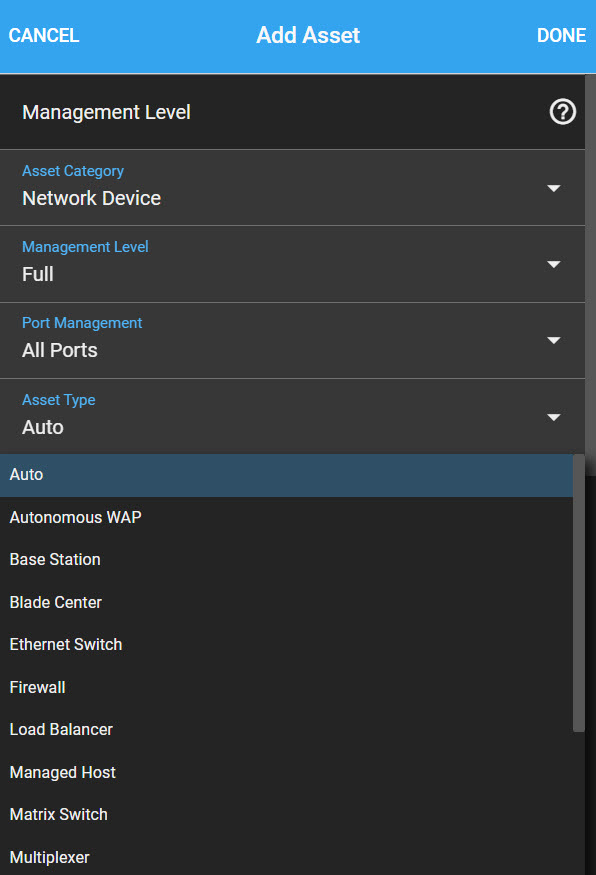Click the asset type list scrollbar
Image resolution: width=596 pixels, height=875 pixels.
(x=579, y=593)
